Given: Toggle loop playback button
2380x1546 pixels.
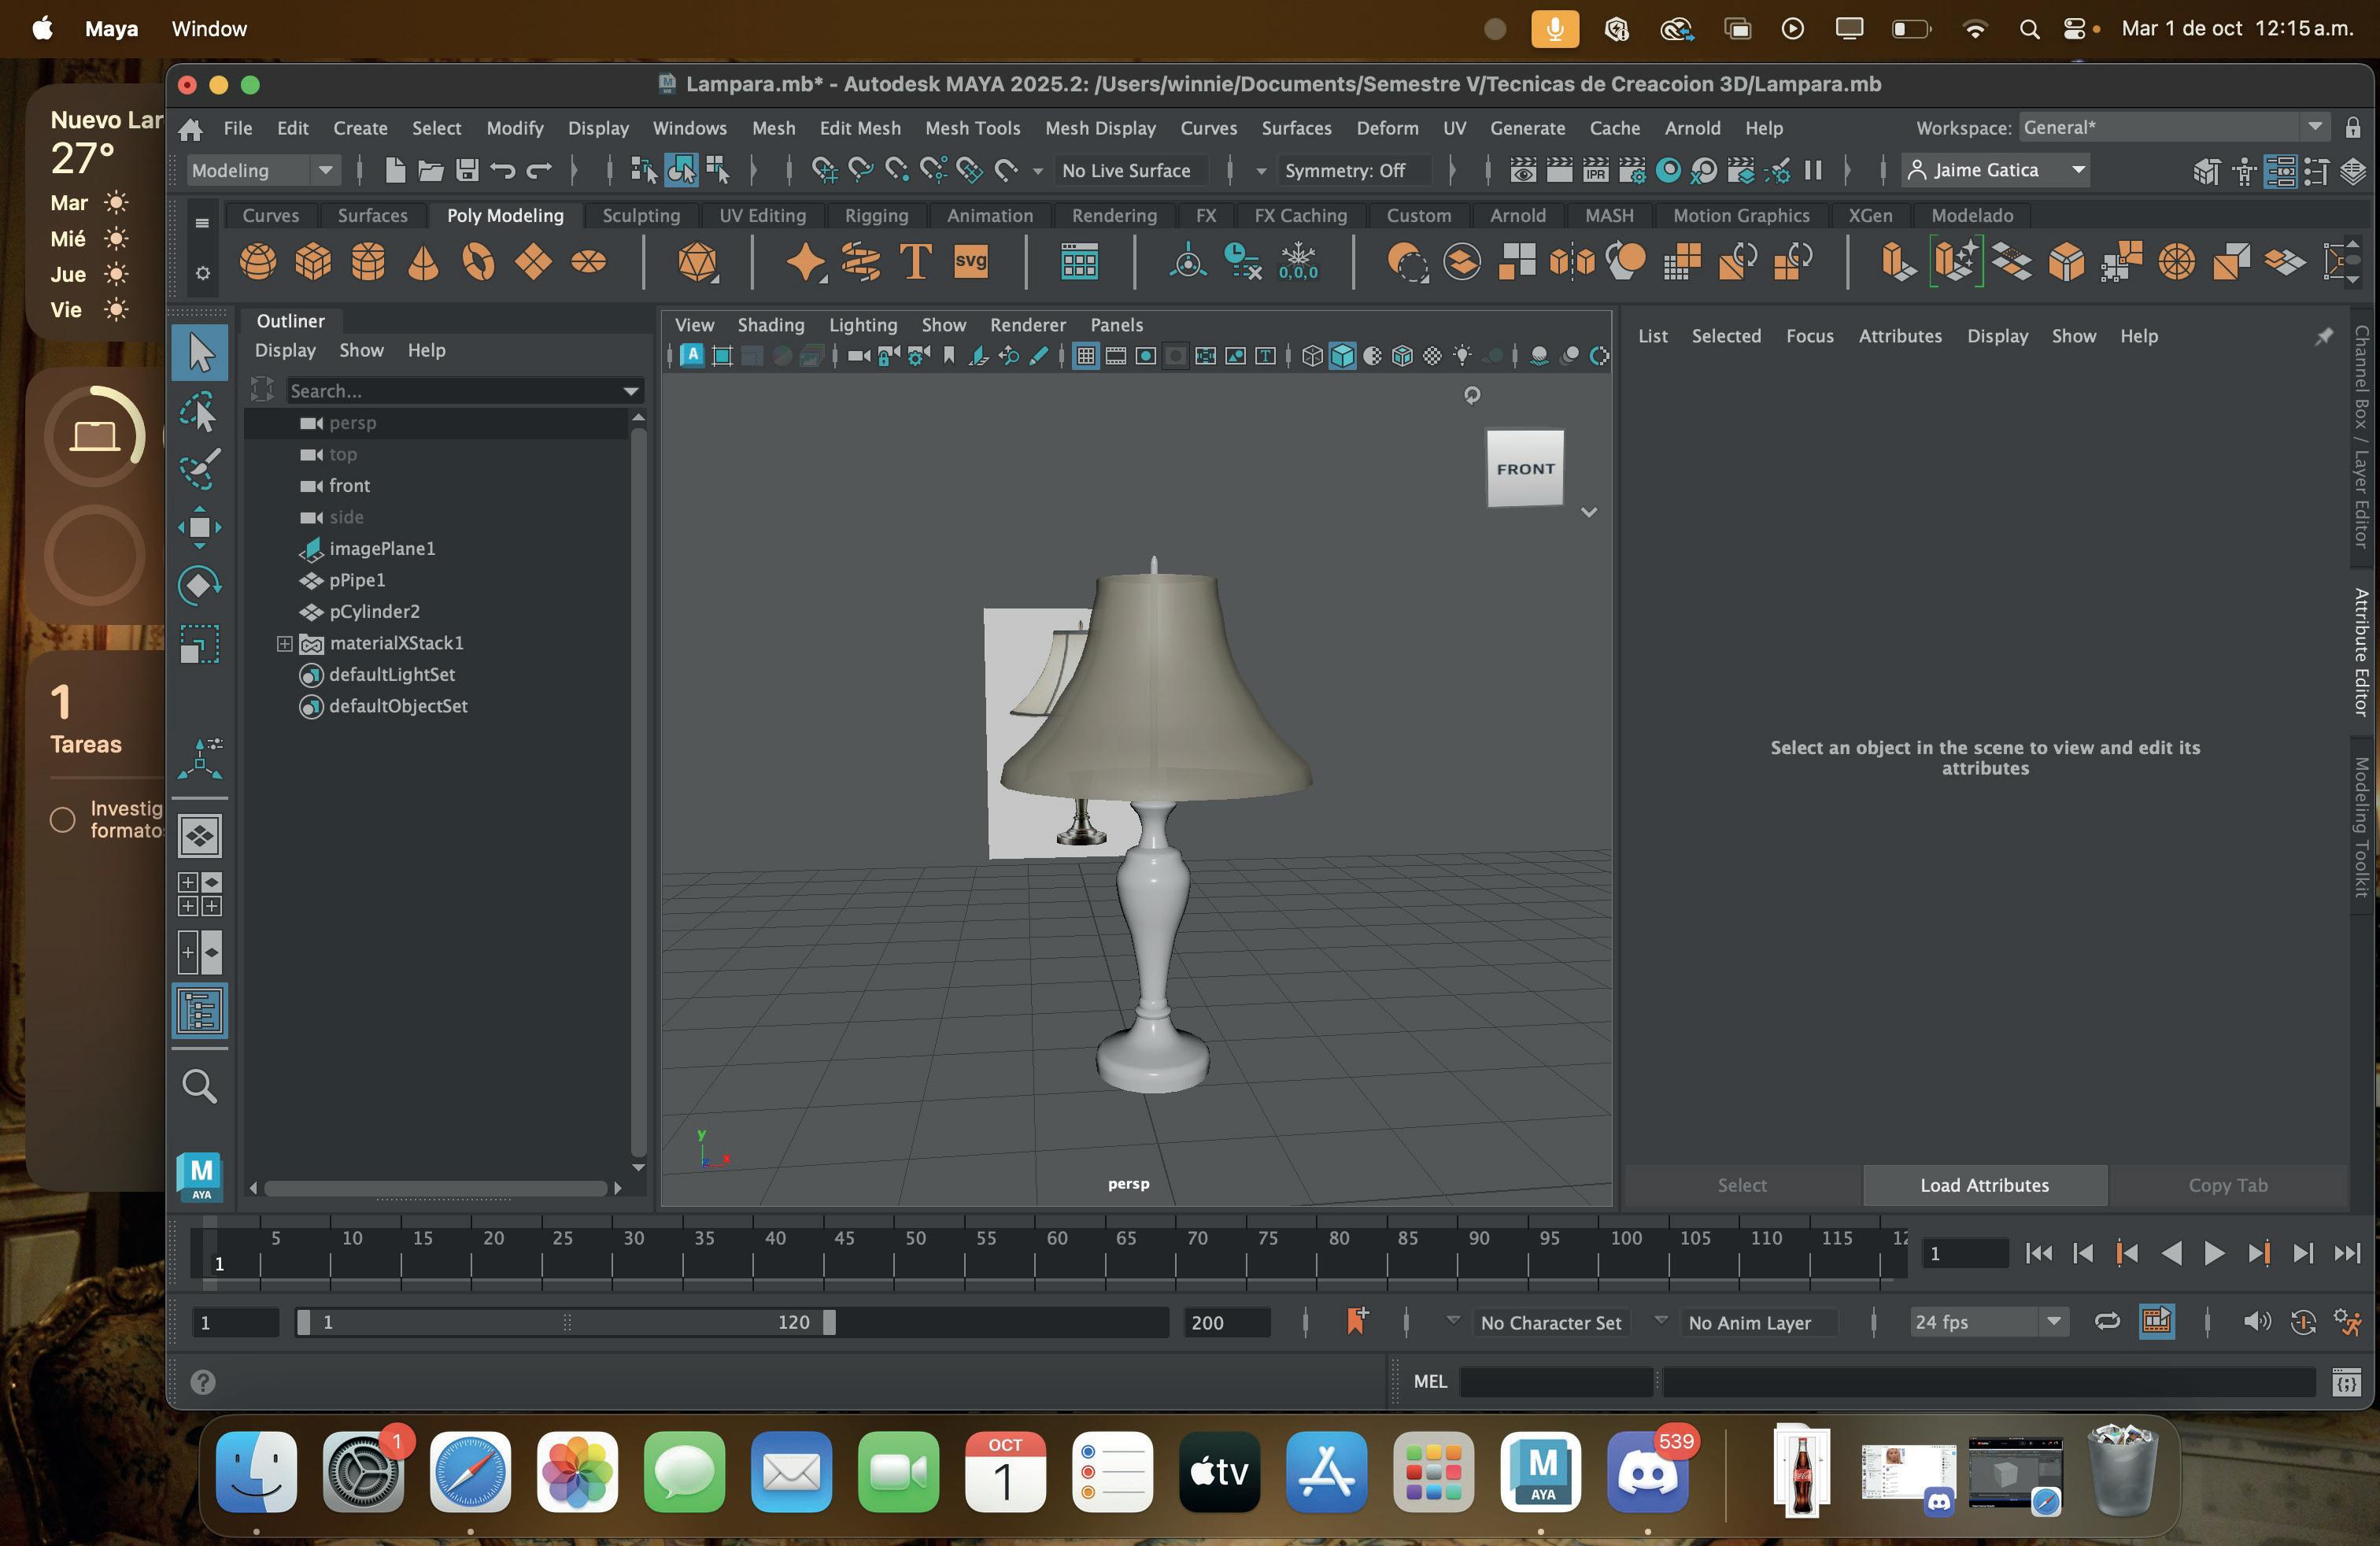Looking at the screenshot, I should point(2107,1322).
